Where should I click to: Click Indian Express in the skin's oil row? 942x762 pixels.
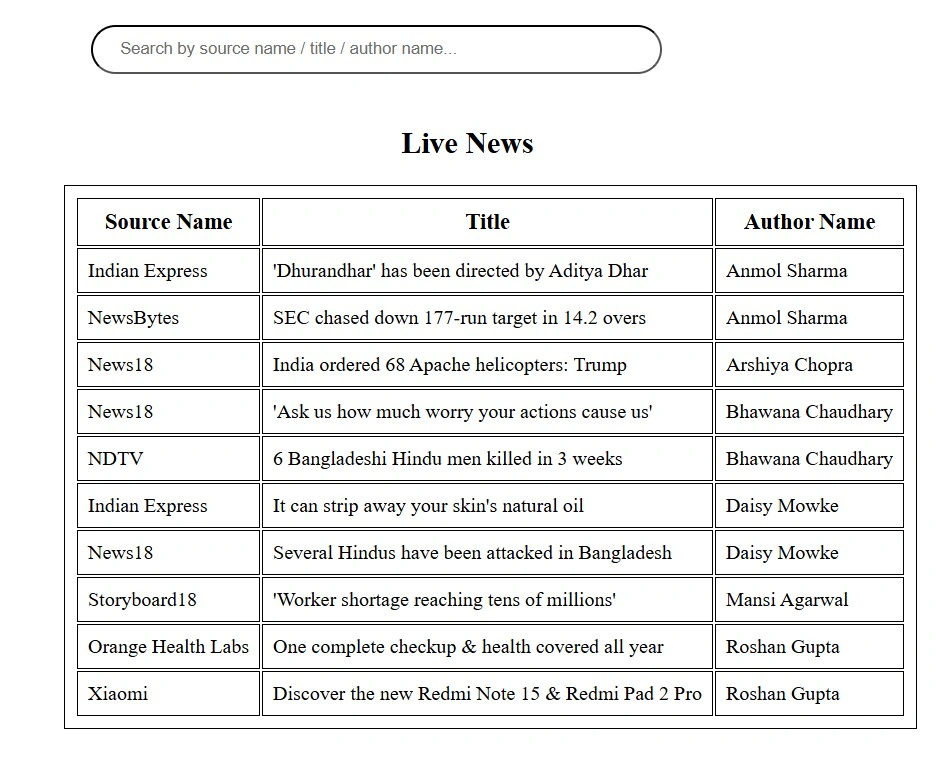[168, 506]
